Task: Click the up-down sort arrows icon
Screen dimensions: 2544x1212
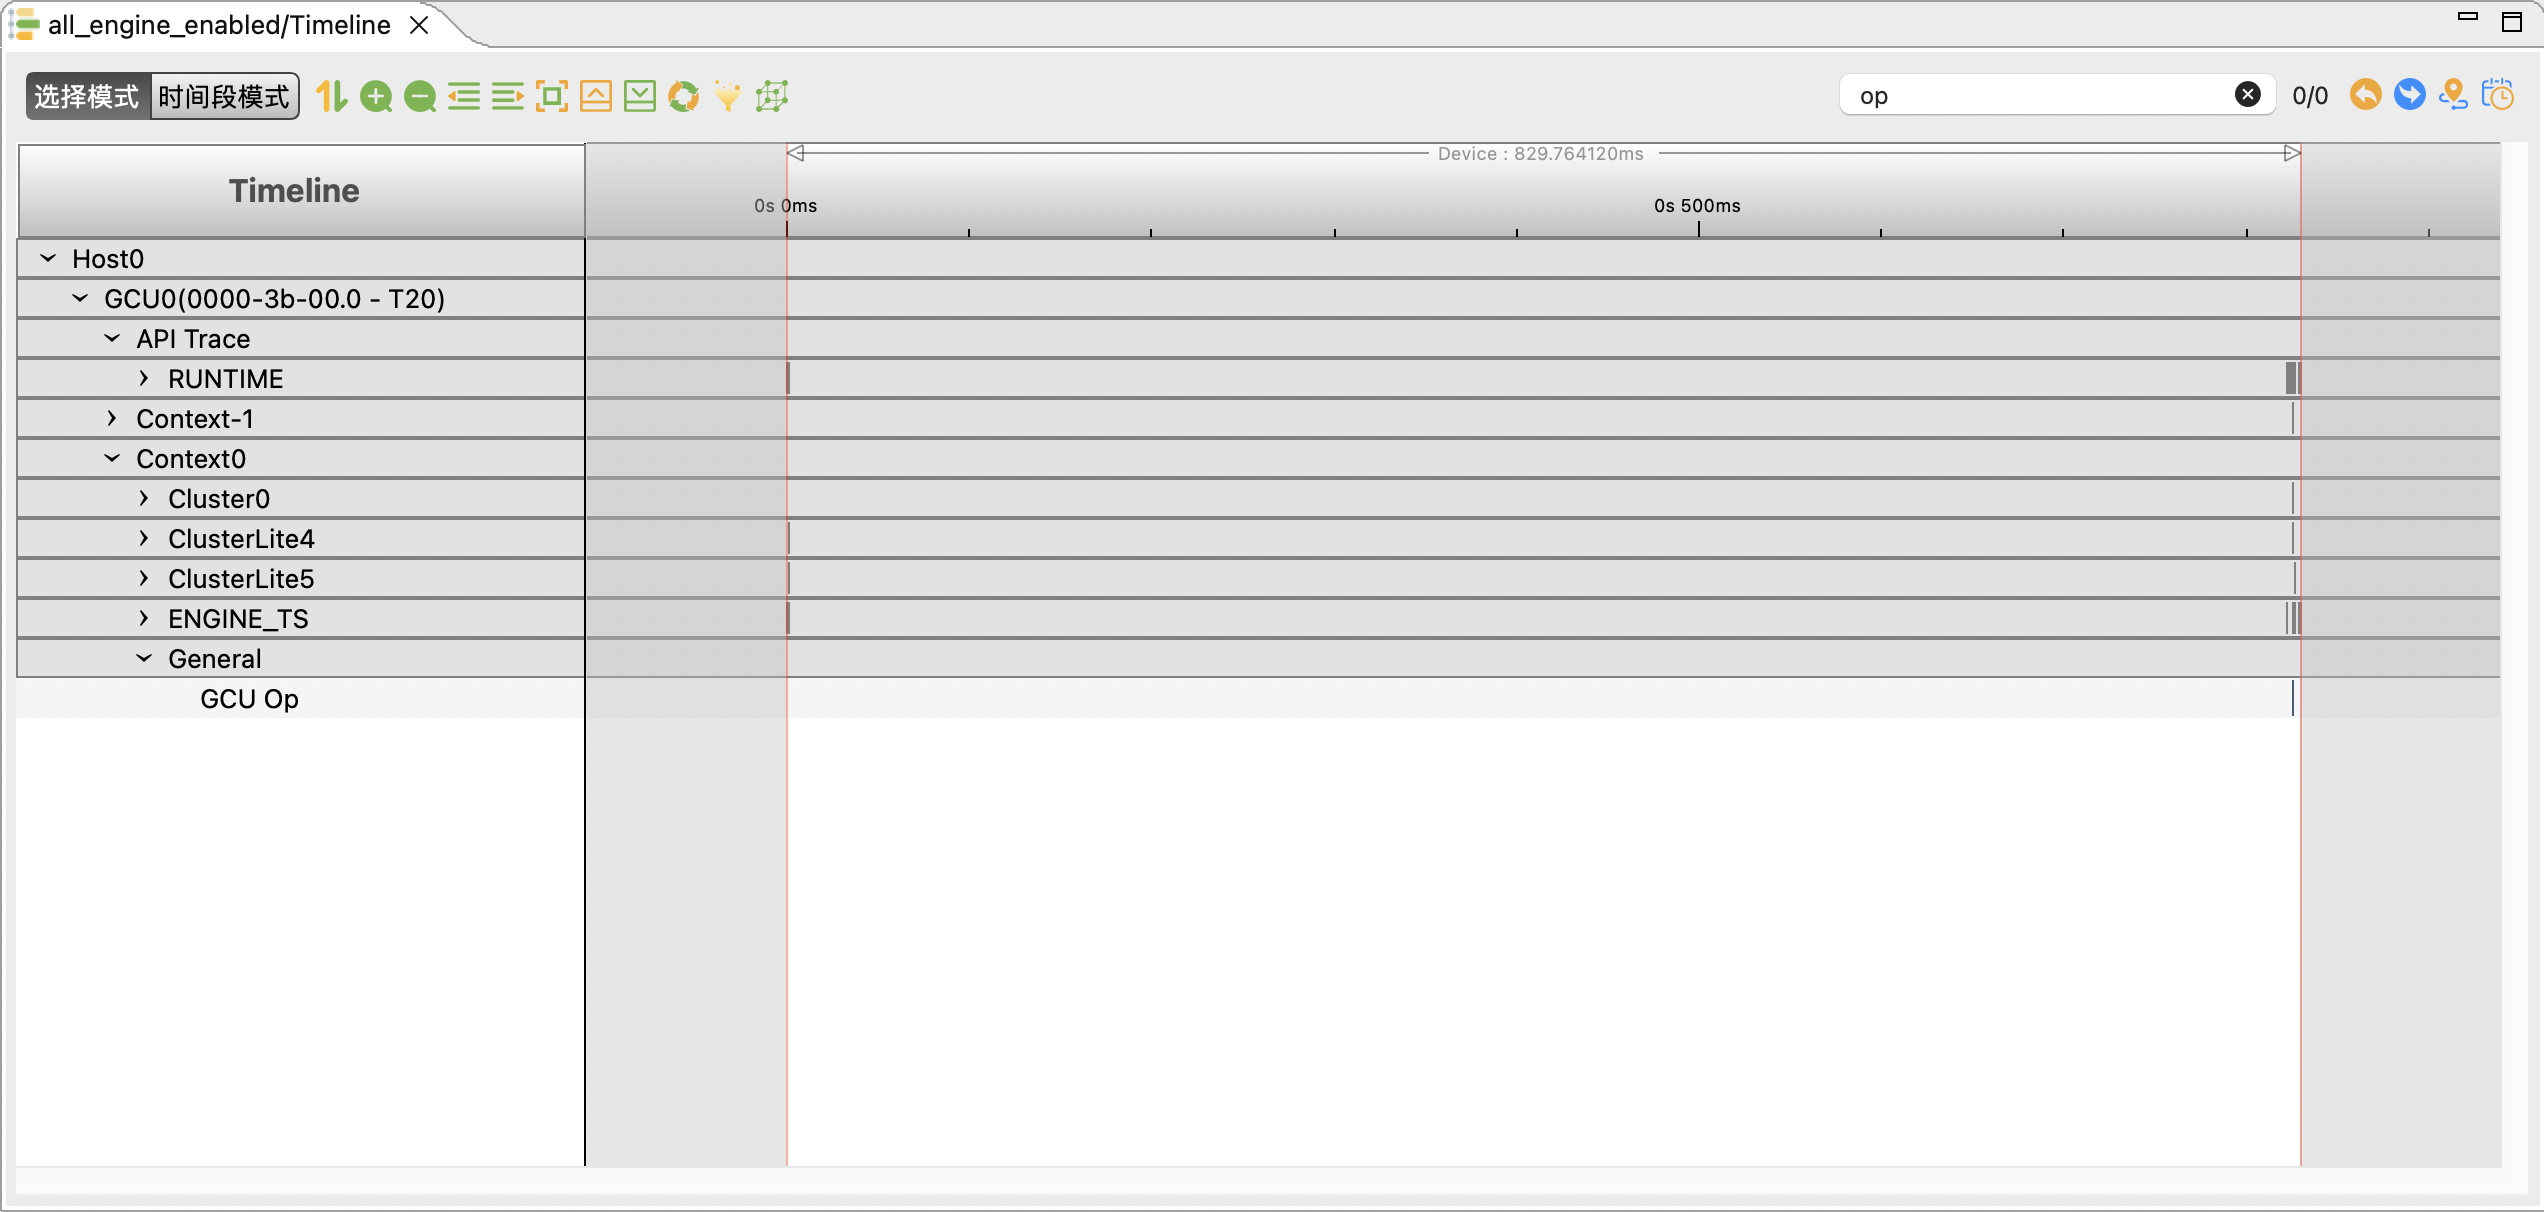Action: pos(332,96)
